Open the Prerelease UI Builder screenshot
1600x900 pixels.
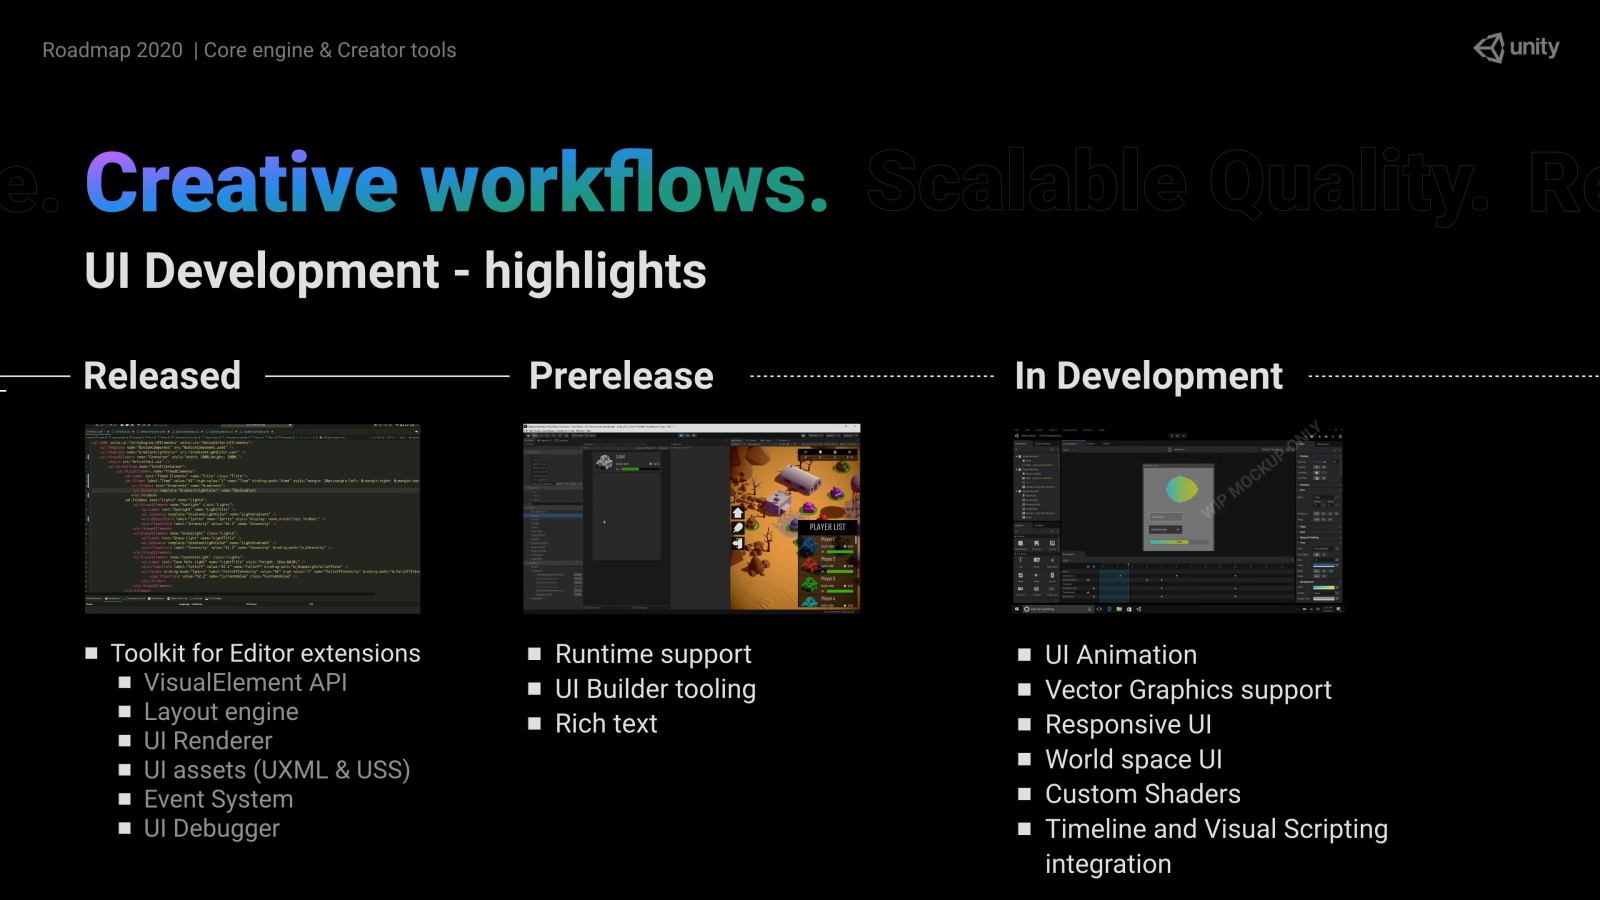click(692, 518)
